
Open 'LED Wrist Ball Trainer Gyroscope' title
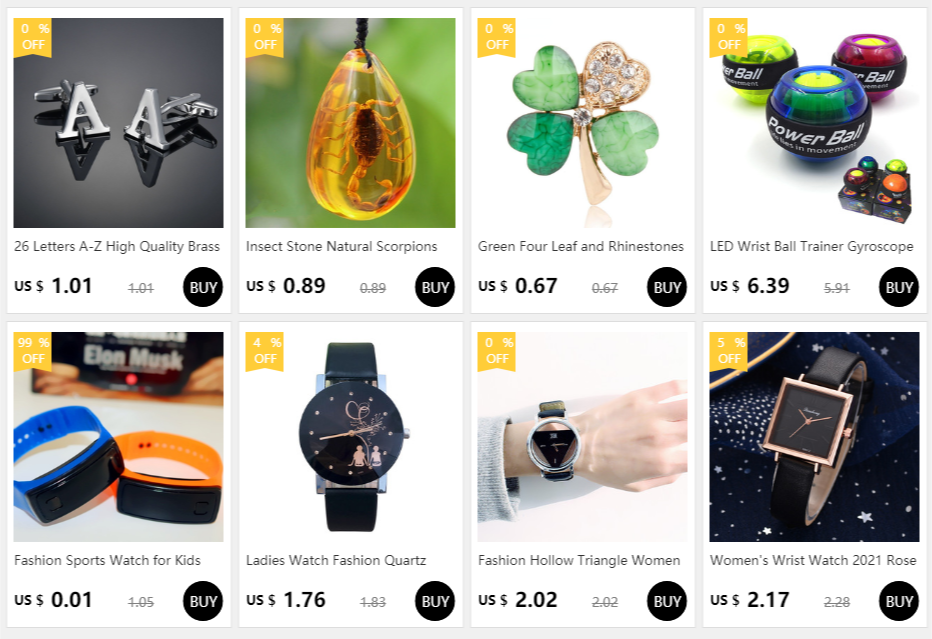tap(812, 246)
